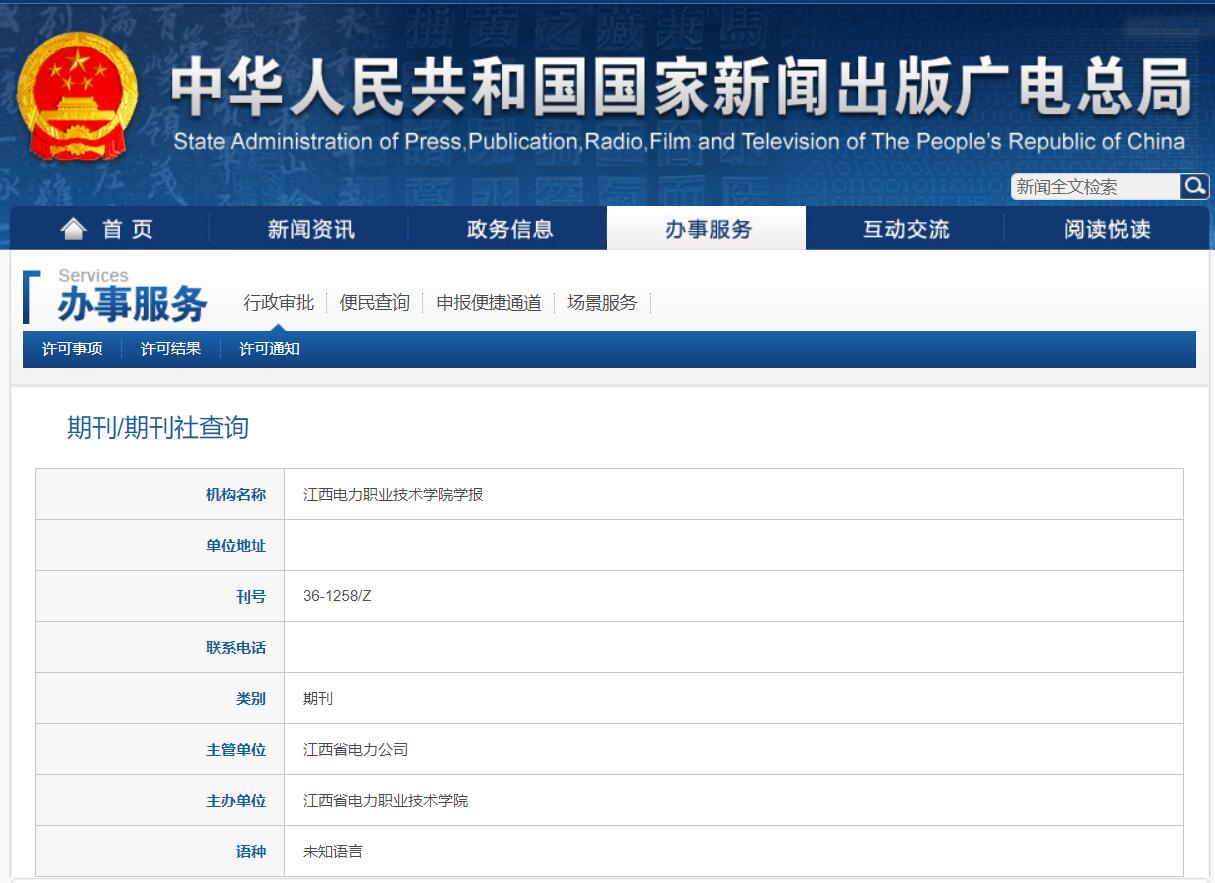Click the national emblem logo

(78, 98)
